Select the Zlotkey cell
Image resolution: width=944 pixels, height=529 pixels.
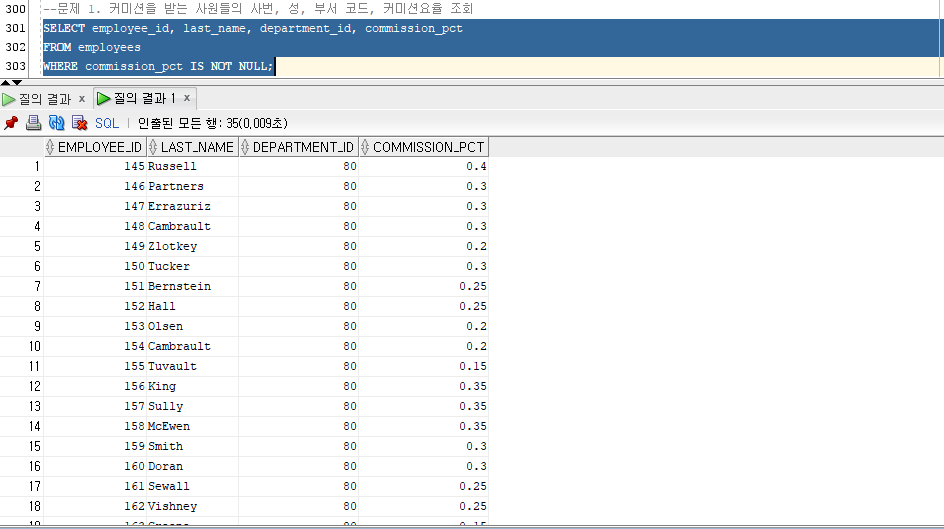pos(193,246)
